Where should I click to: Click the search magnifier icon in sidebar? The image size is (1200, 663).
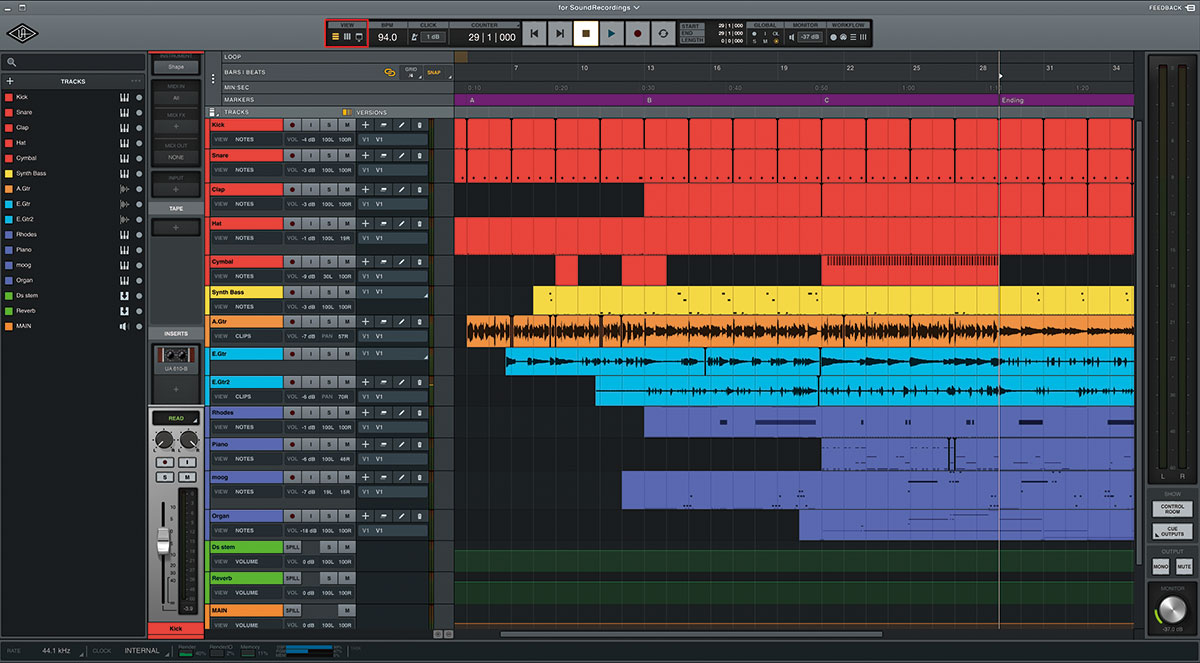(x=10, y=63)
